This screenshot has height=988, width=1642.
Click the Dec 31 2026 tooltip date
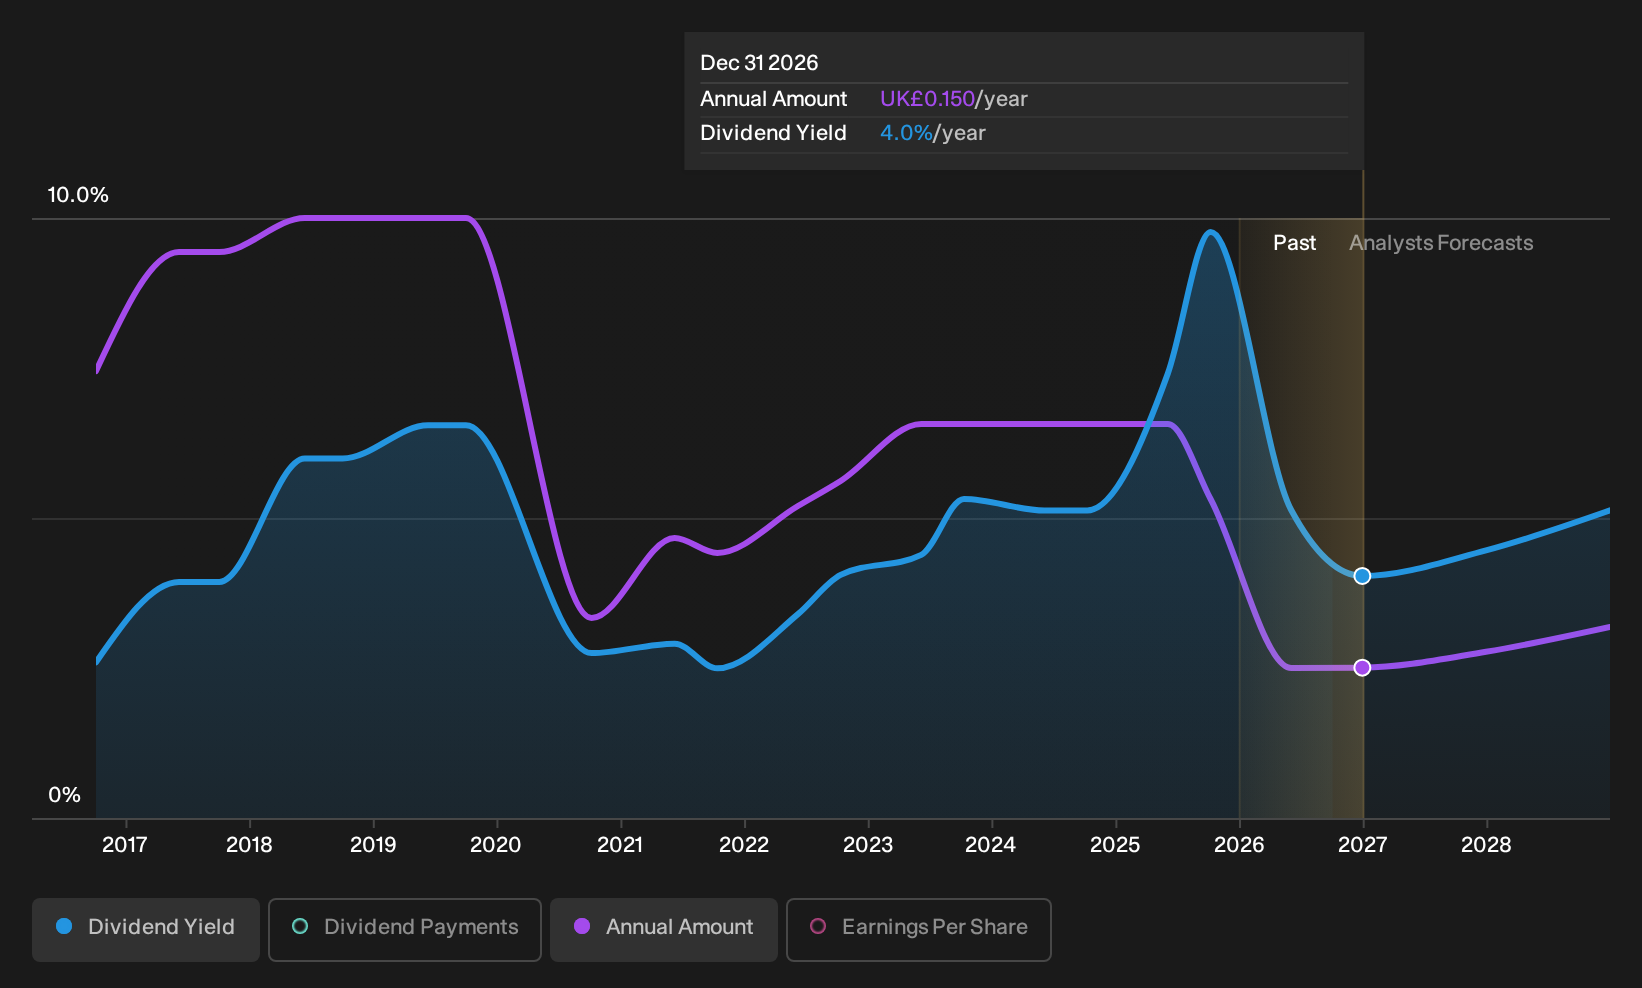pyautogui.click(x=759, y=63)
